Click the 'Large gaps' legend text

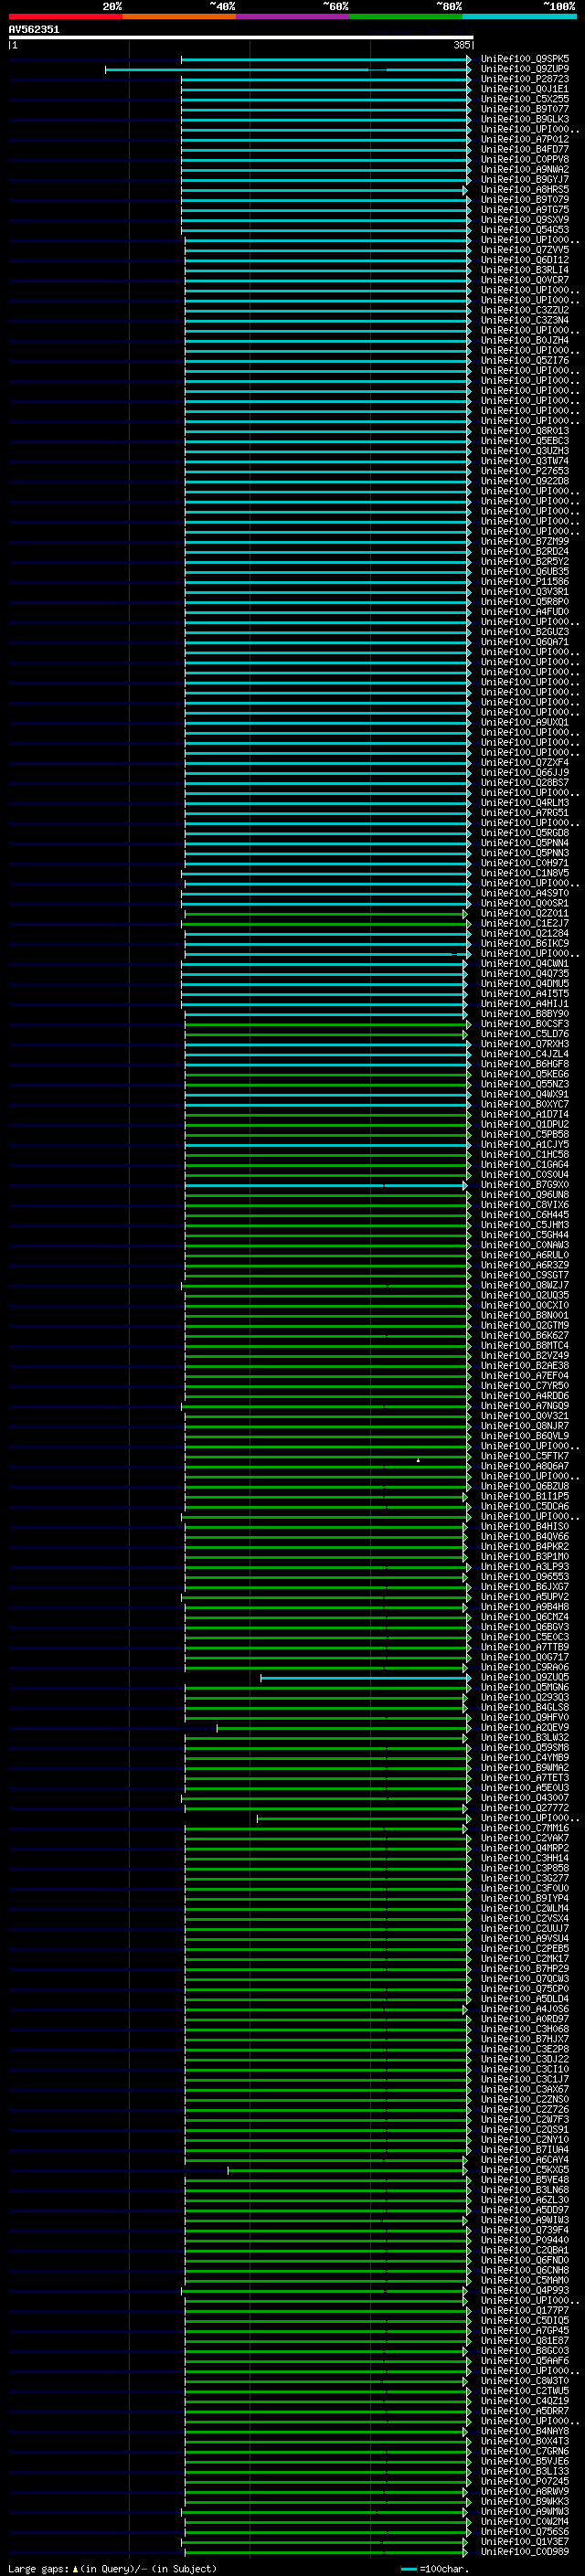coord(38,2568)
